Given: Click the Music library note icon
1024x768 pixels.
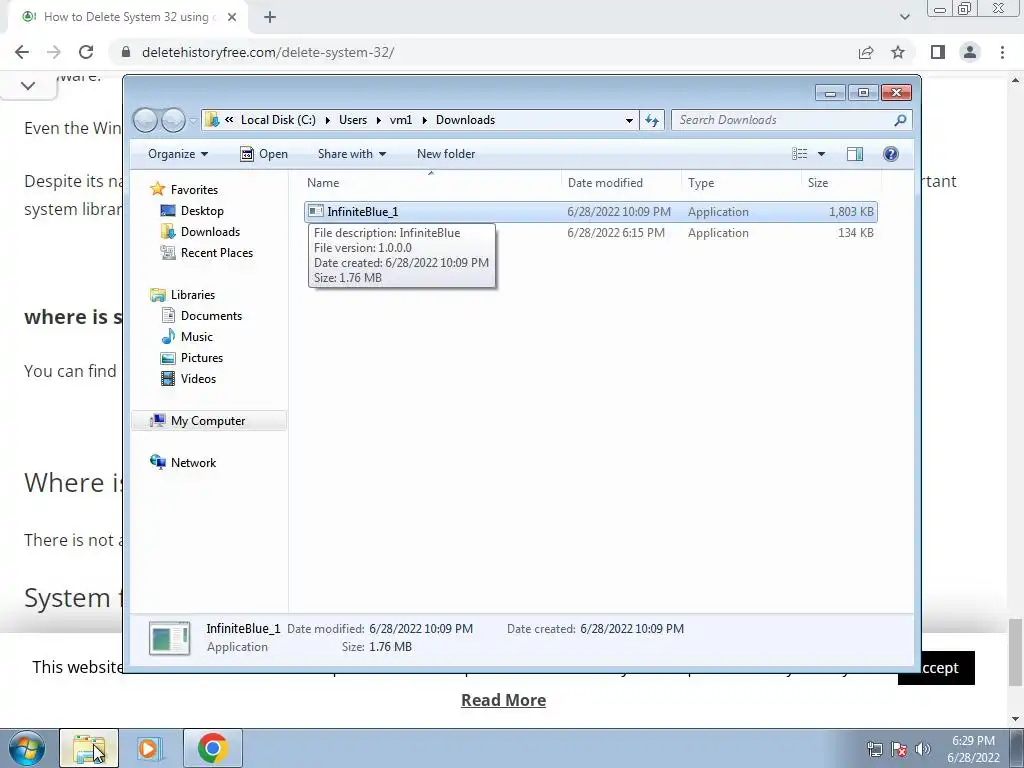Looking at the screenshot, I should [x=168, y=336].
